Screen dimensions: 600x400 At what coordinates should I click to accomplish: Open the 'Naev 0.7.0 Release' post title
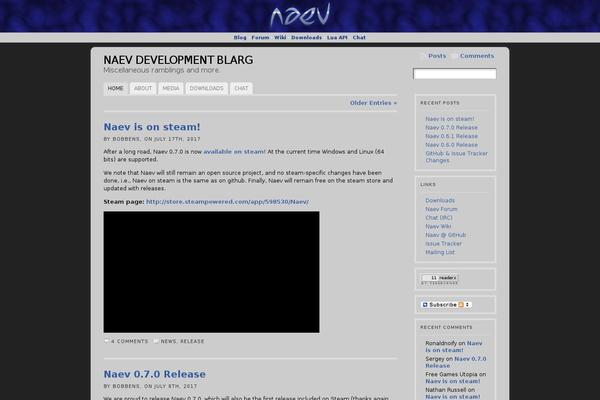coord(155,374)
